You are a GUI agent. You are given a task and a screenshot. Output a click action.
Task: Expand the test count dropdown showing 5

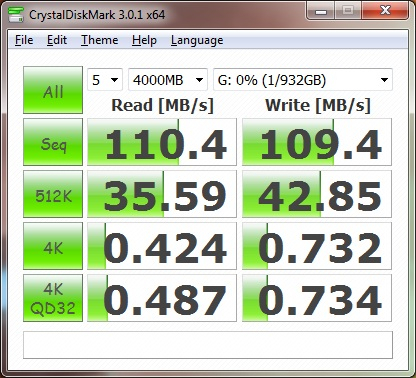[105, 80]
